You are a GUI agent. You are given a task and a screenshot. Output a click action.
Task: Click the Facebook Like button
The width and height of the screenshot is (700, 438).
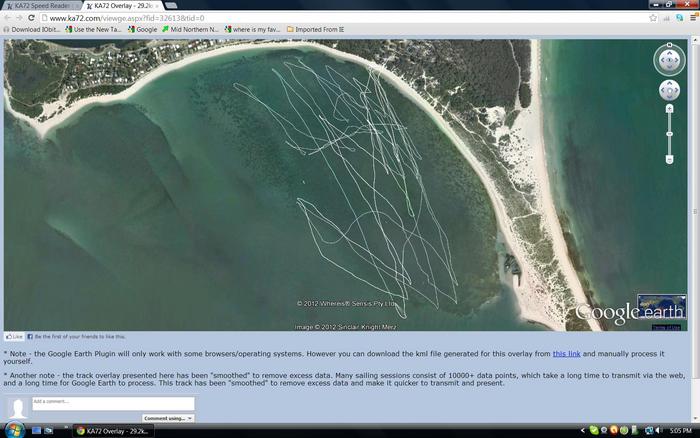(x=14, y=337)
